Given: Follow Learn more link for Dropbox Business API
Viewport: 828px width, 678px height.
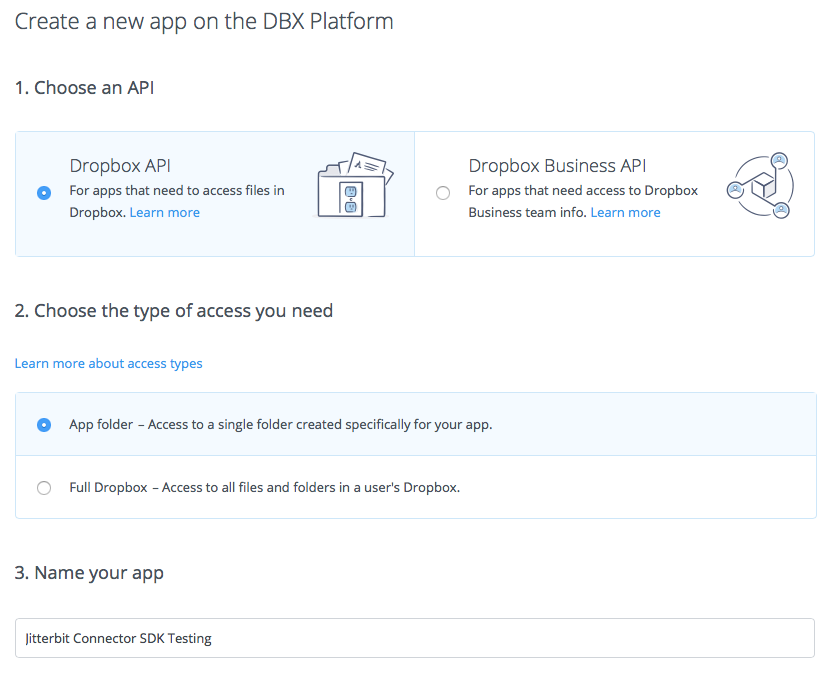Looking at the screenshot, I should point(625,212).
